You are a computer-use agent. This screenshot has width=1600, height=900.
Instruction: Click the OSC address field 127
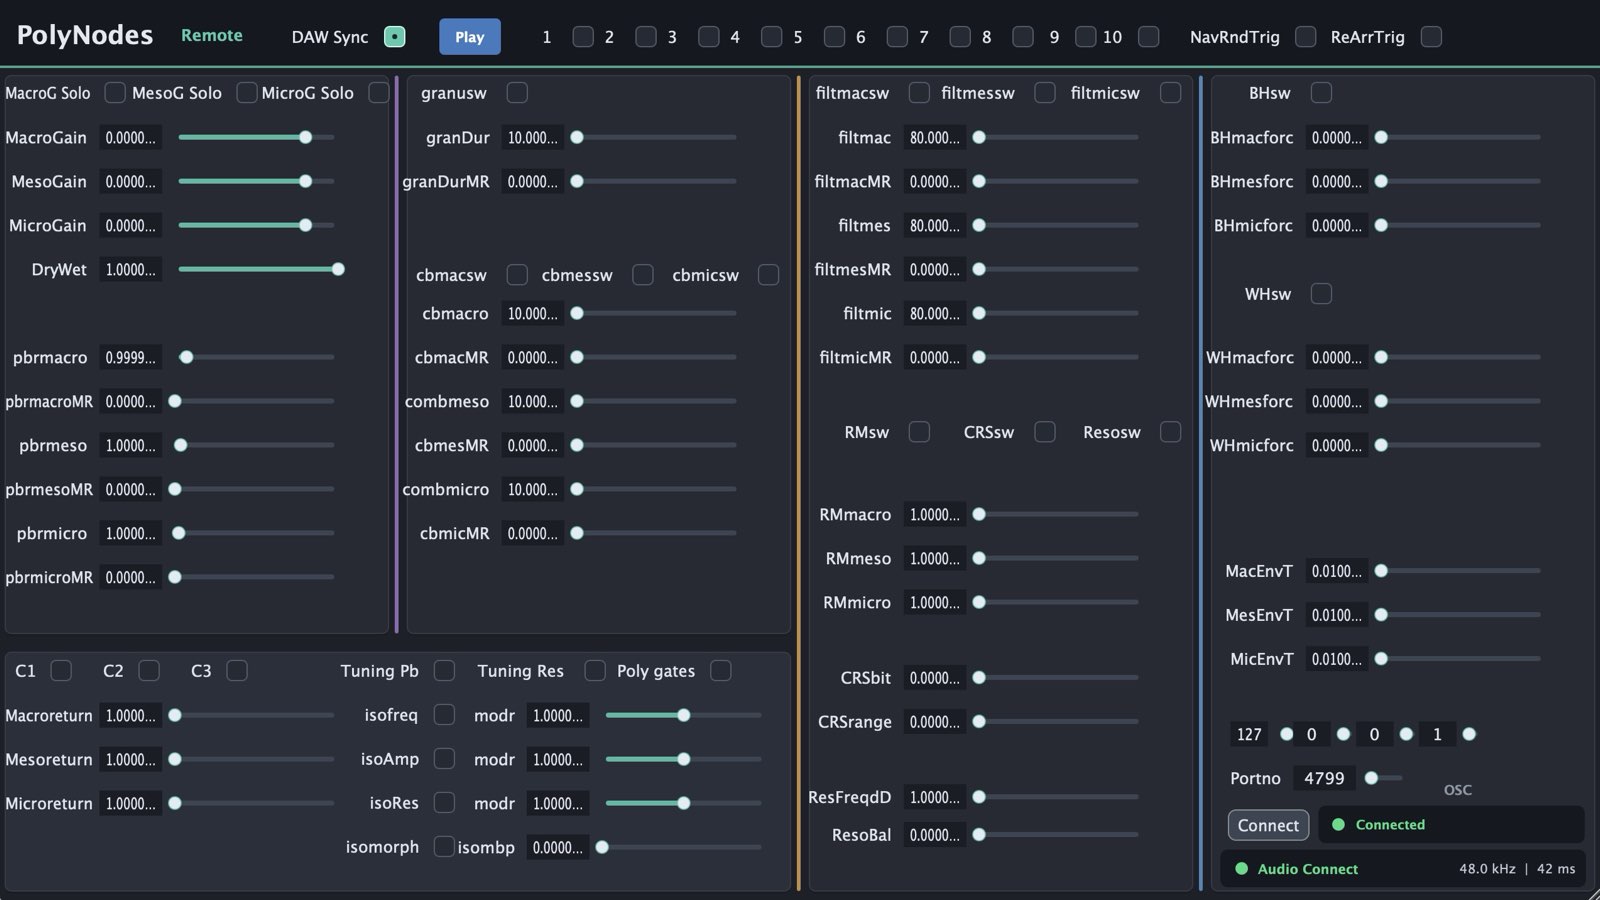click(1249, 734)
